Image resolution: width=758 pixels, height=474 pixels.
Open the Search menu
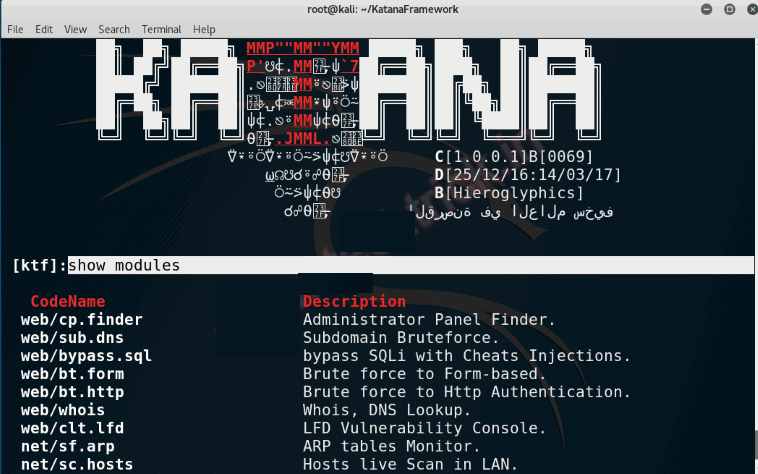click(x=114, y=29)
